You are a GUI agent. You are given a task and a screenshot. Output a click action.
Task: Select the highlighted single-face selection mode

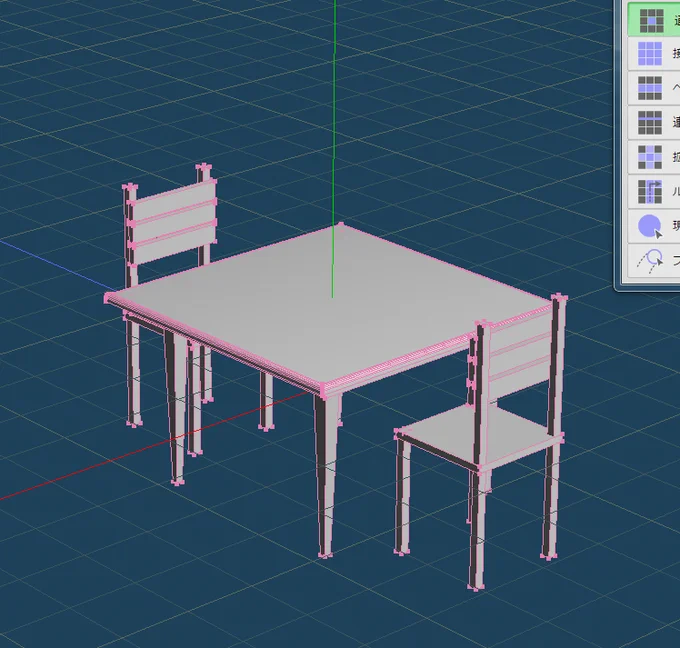[x=654, y=19]
